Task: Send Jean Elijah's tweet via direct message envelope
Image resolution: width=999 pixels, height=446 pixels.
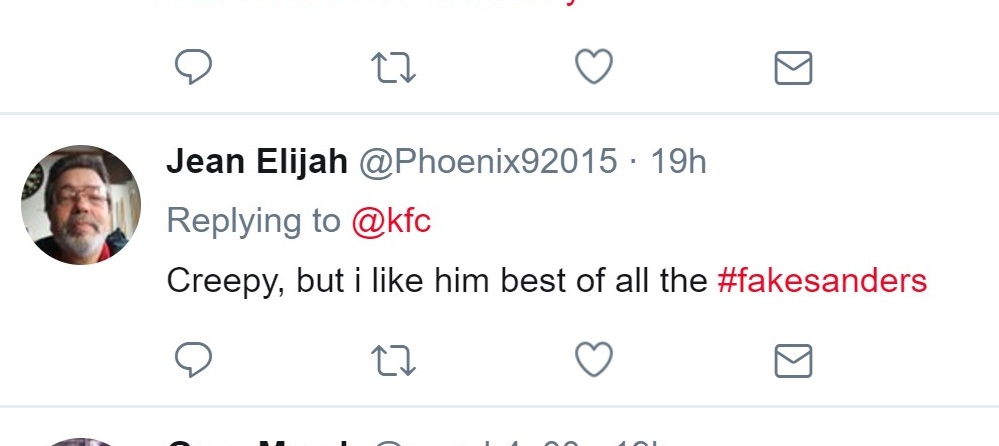Action: [x=793, y=361]
